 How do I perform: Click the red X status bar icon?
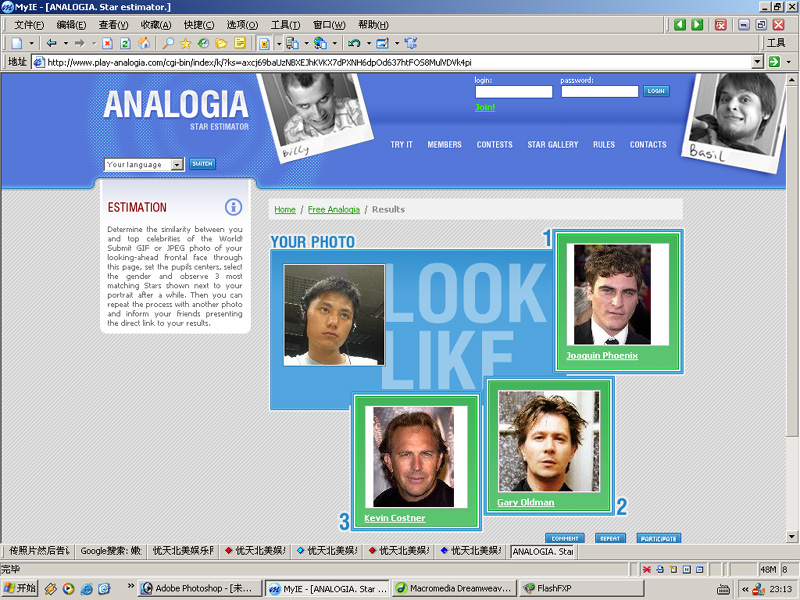pos(646,569)
